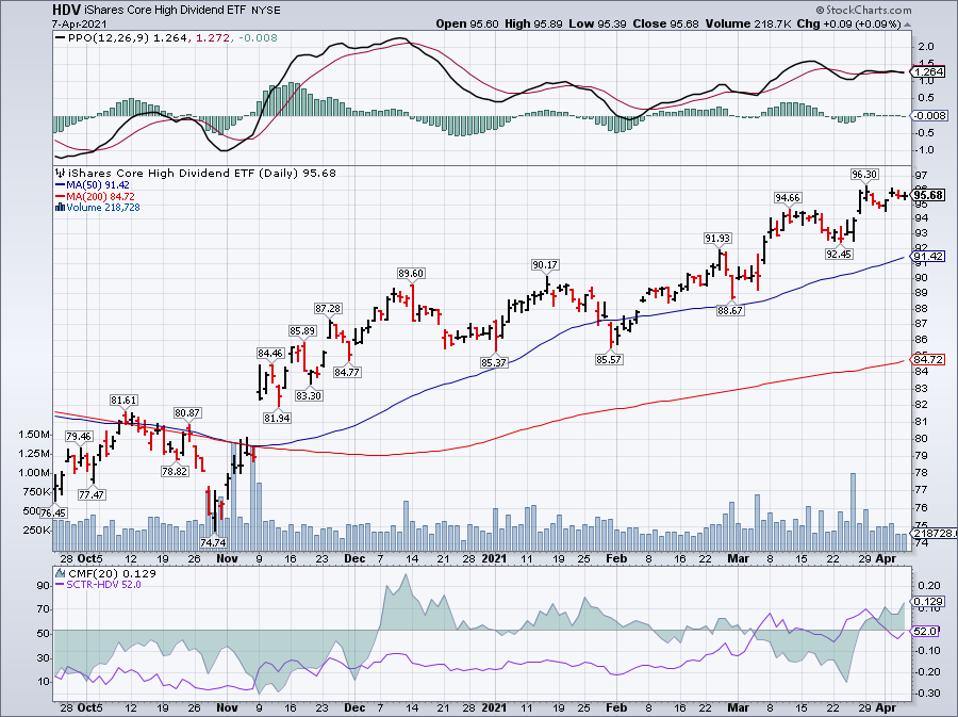
Task: Click the 80.87 price annotation
Action: coord(187,413)
